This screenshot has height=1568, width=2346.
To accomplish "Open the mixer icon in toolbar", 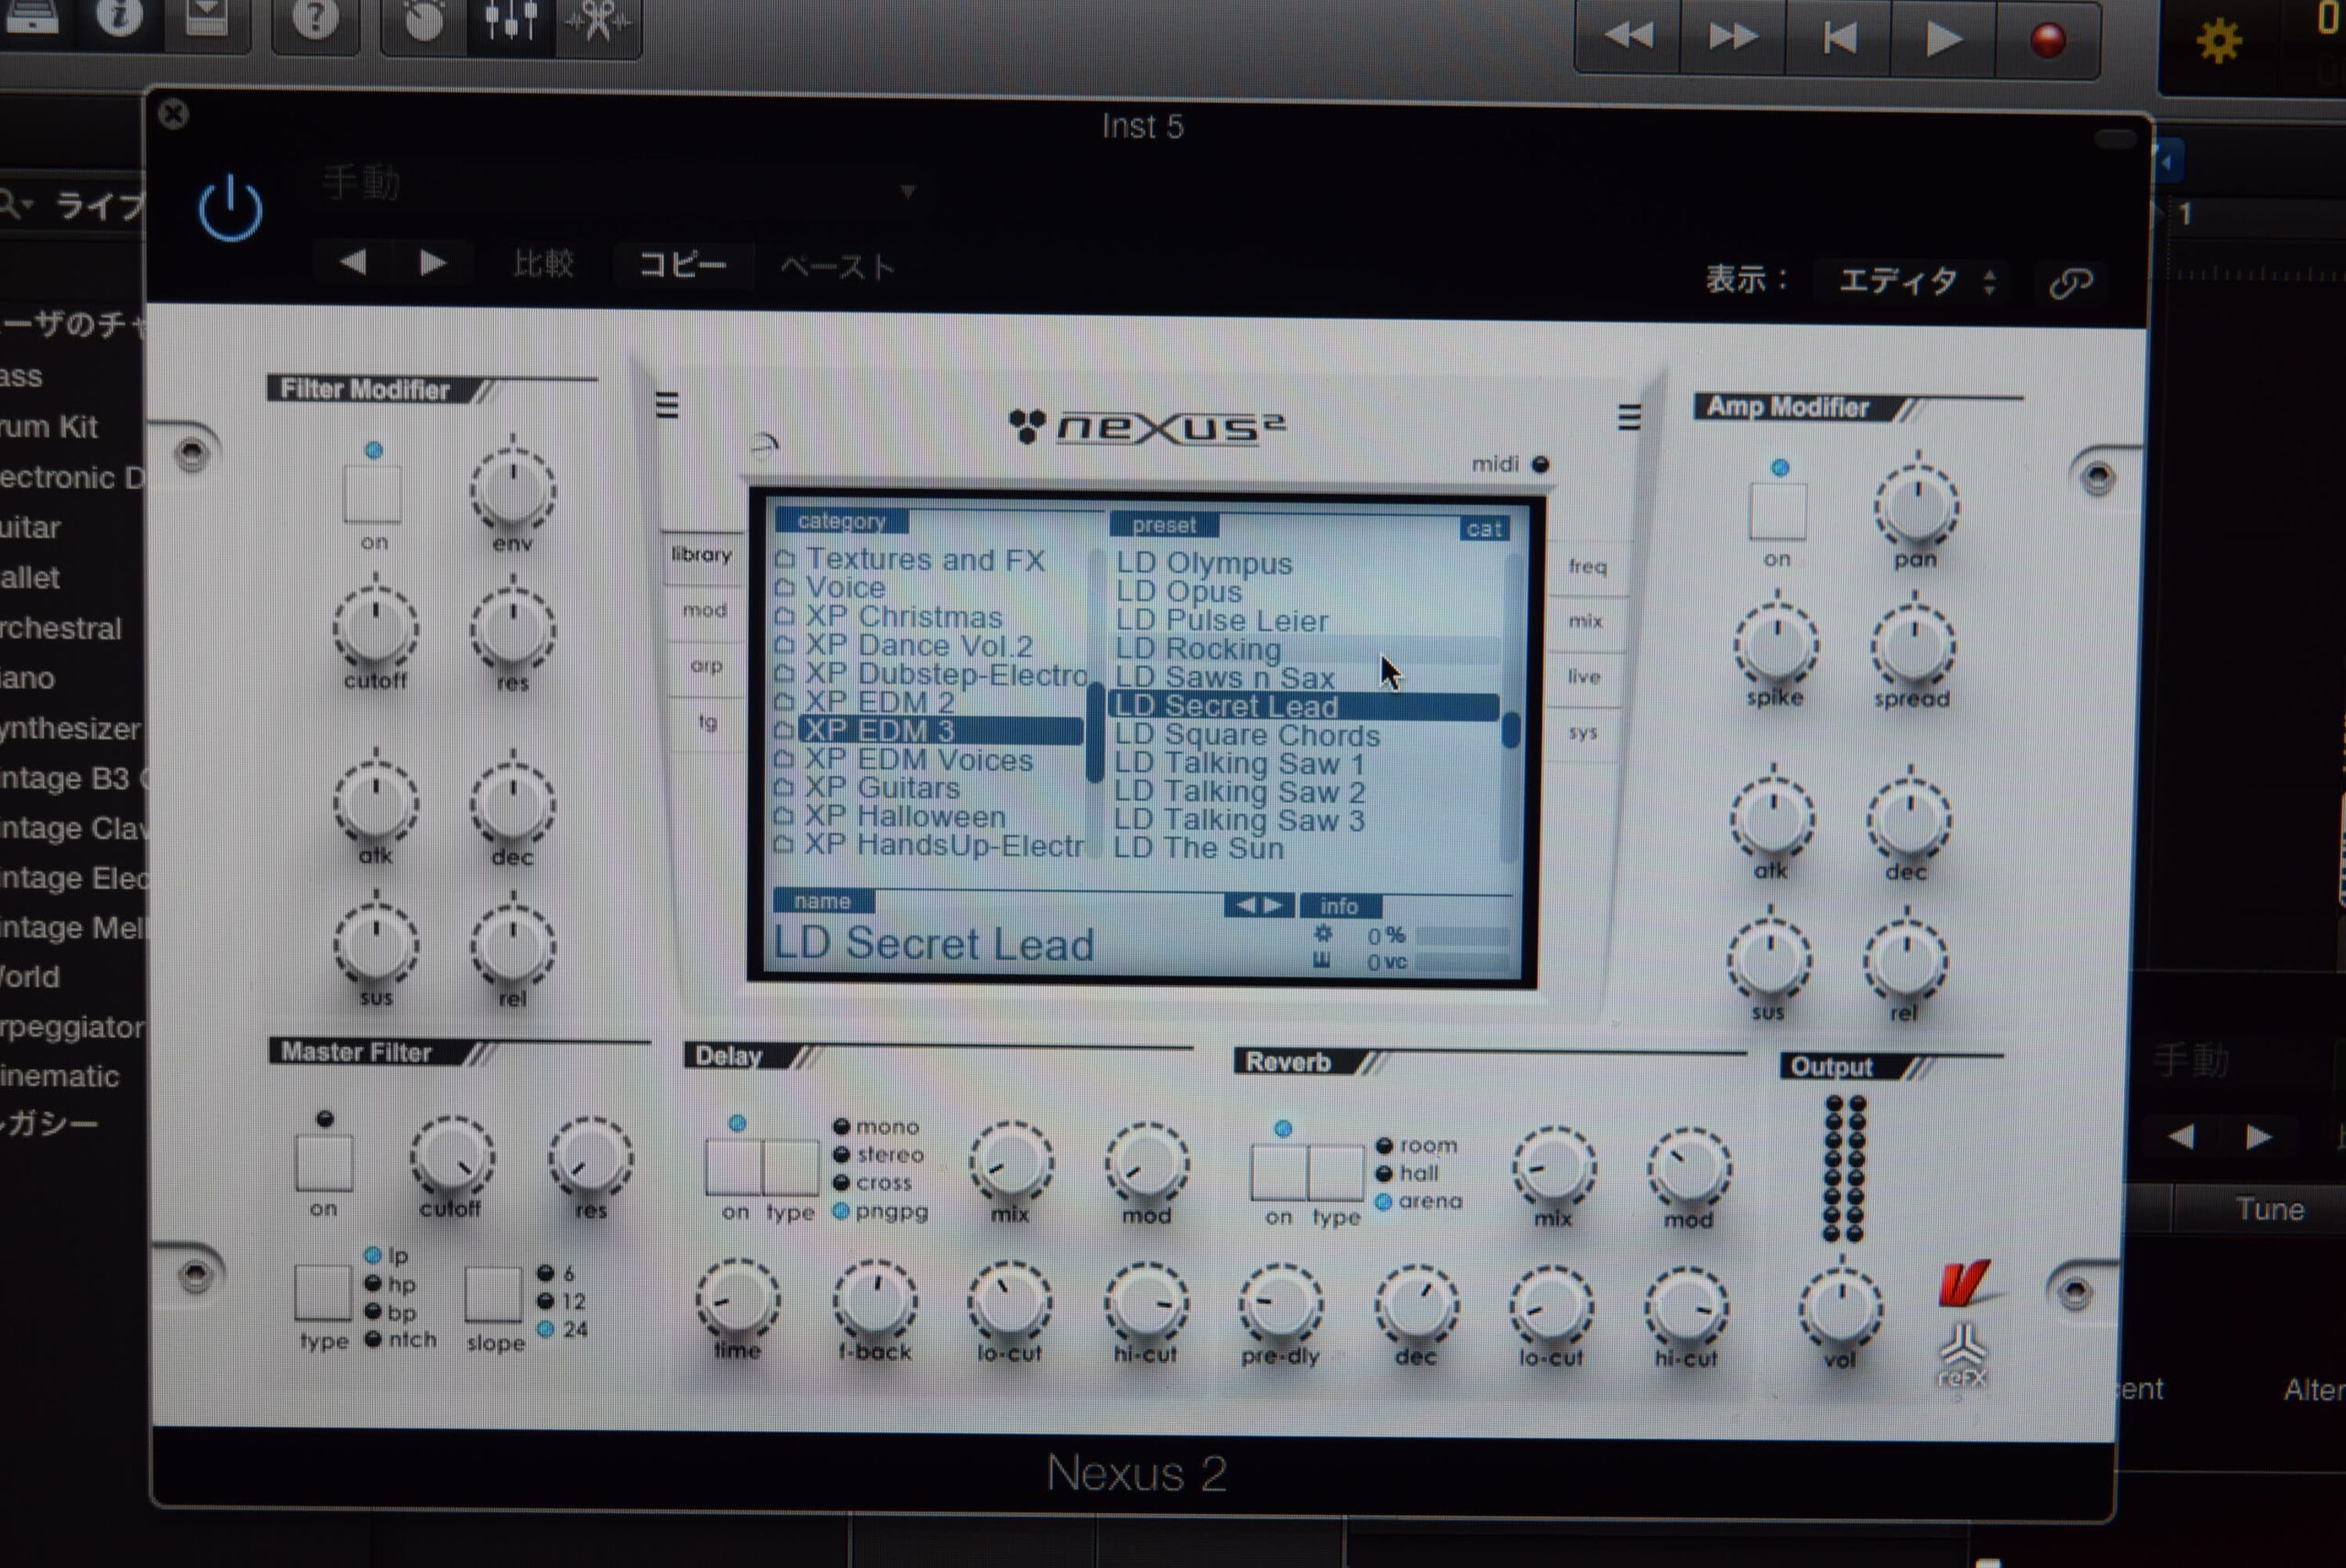I will [x=510, y=20].
